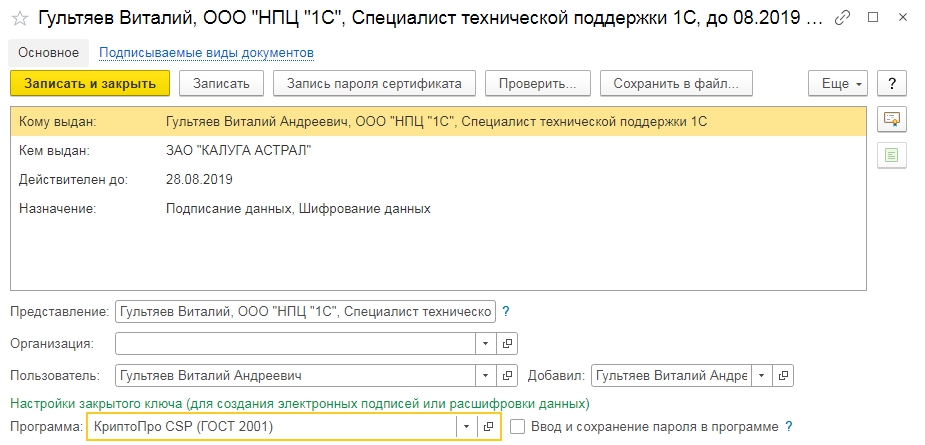Viewport: 925px width, 445px height.
Task: Open selected Пользователь record icon
Action: point(507,375)
